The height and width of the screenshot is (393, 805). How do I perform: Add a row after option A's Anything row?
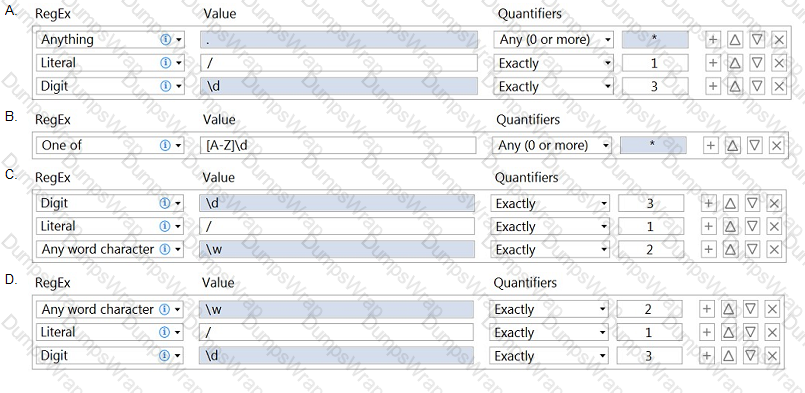point(713,40)
